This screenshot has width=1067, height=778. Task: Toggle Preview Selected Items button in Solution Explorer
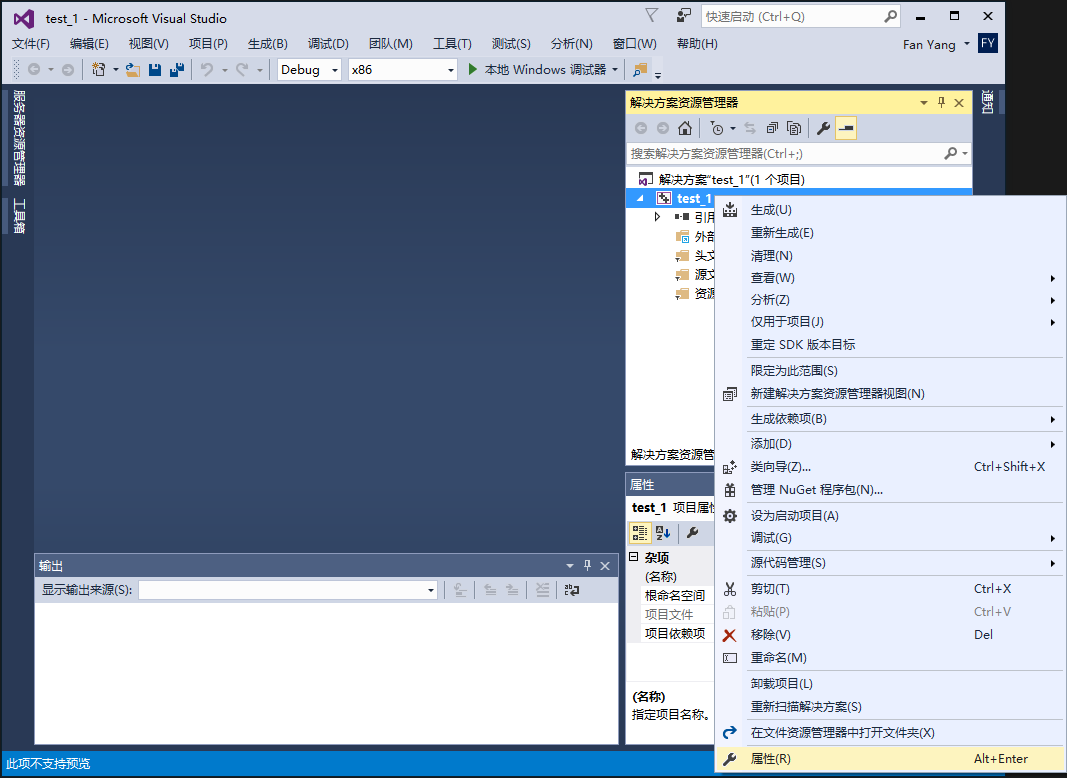846,128
